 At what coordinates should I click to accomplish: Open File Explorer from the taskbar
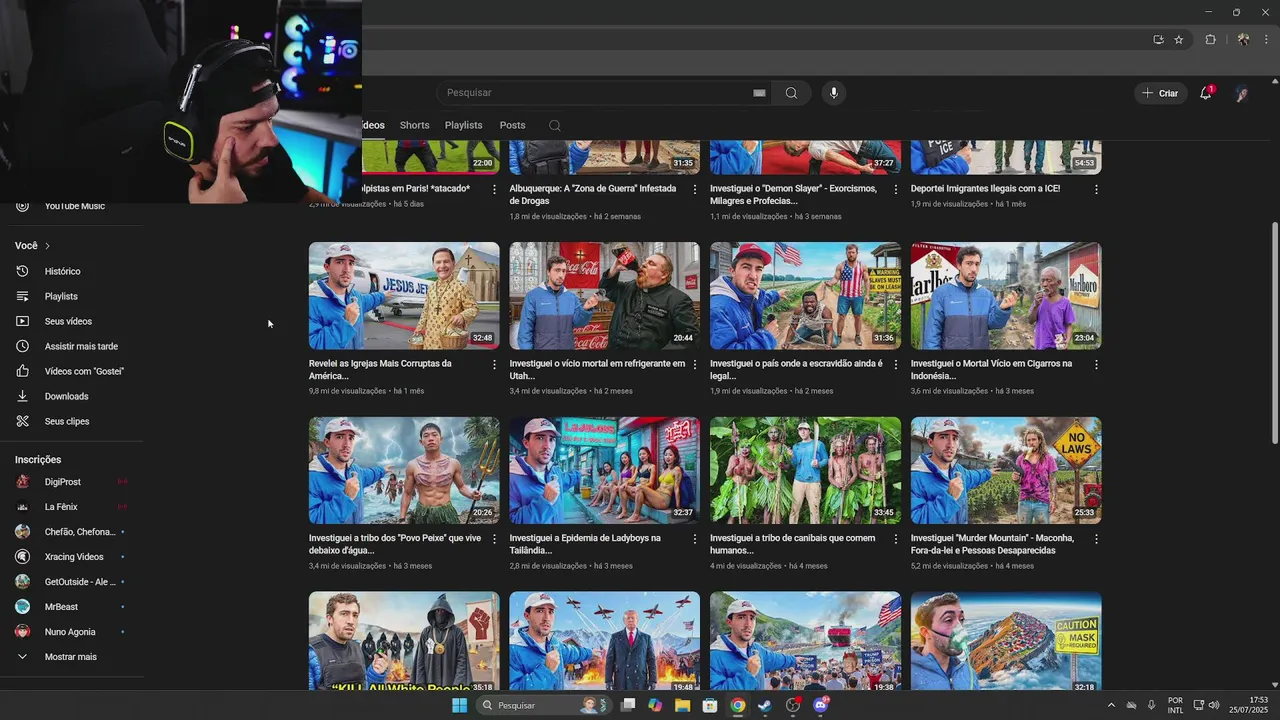click(682, 705)
